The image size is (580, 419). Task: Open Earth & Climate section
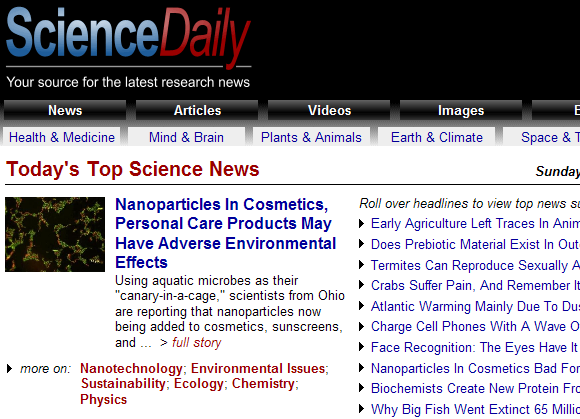(x=436, y=137)
